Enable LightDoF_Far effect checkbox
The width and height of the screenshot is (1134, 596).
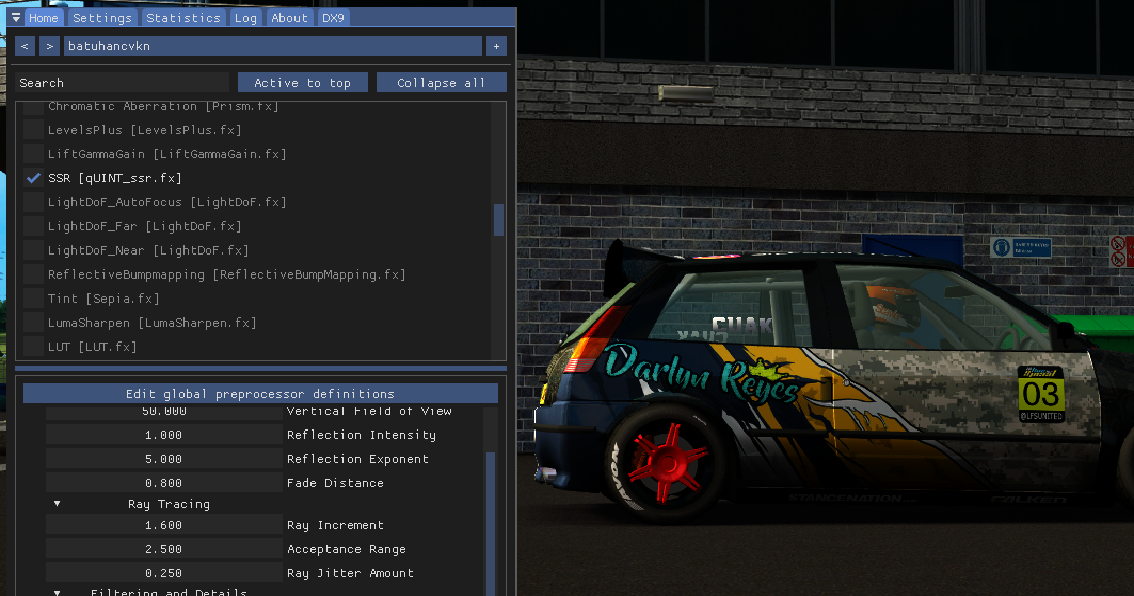(x=33, y=226)
